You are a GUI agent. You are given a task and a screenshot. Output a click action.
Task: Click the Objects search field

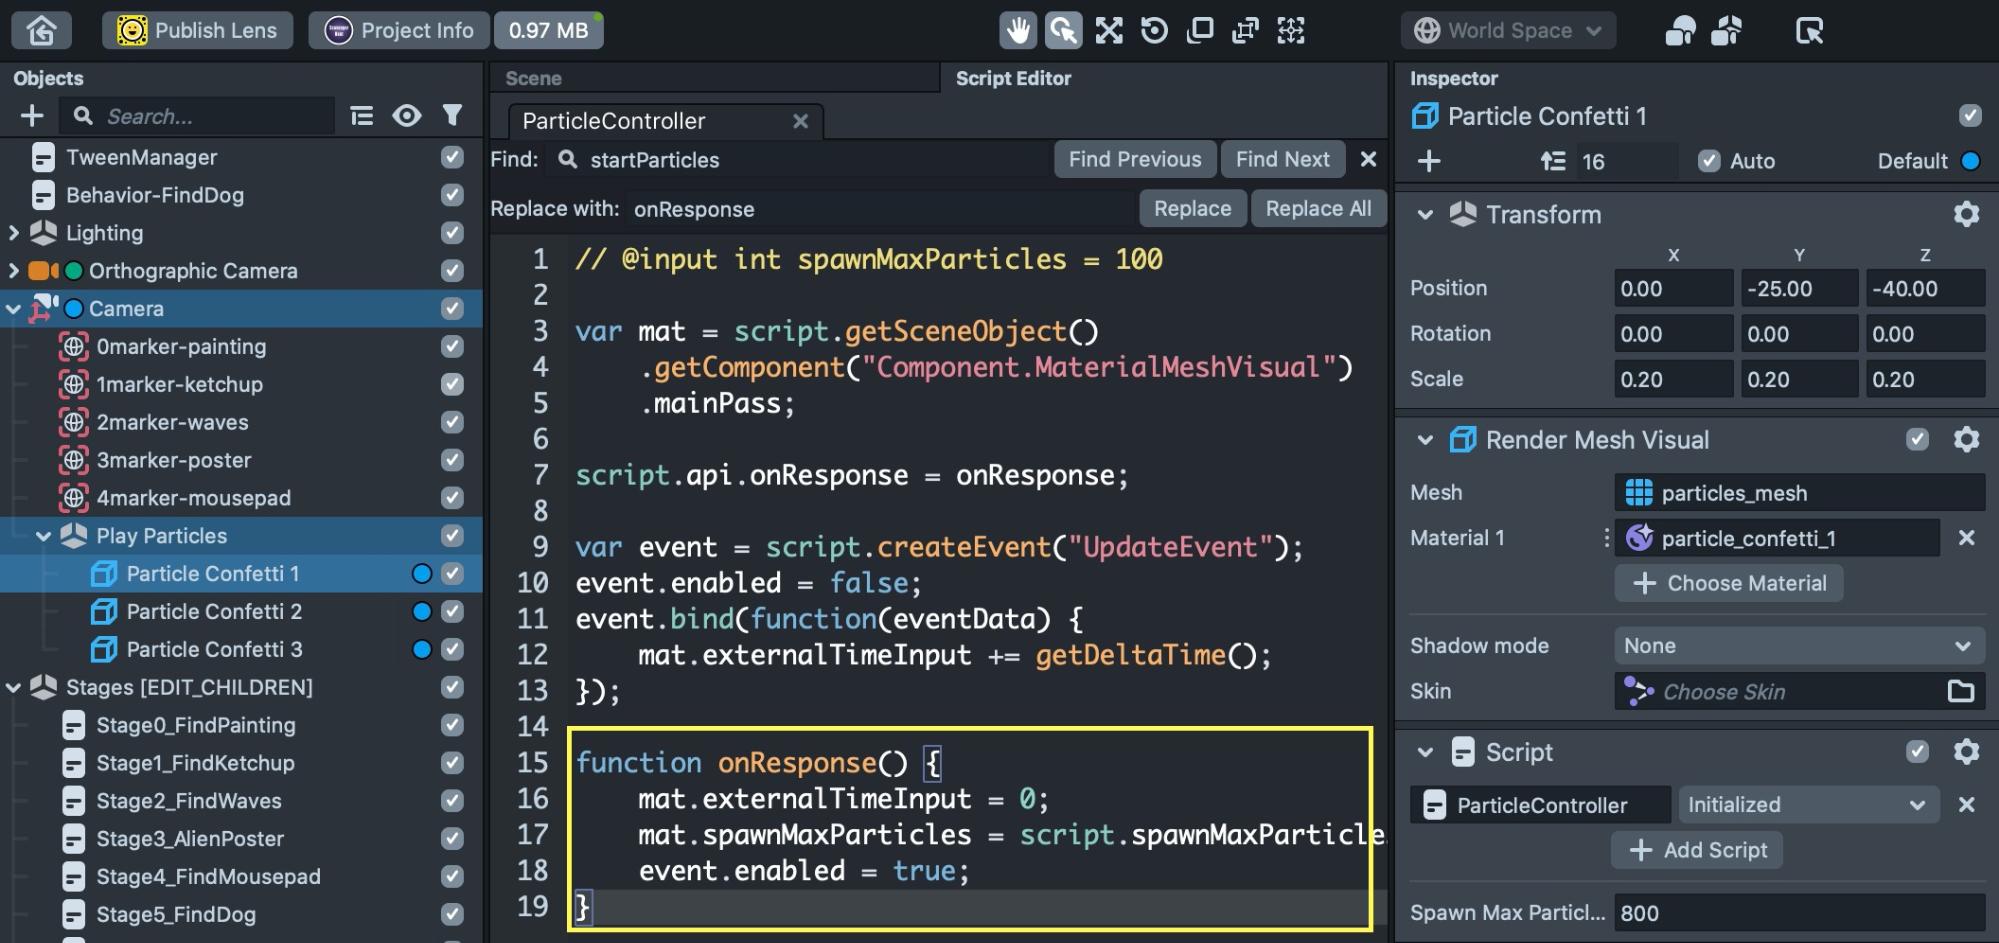pyautogui.click(x=197, y=116)
